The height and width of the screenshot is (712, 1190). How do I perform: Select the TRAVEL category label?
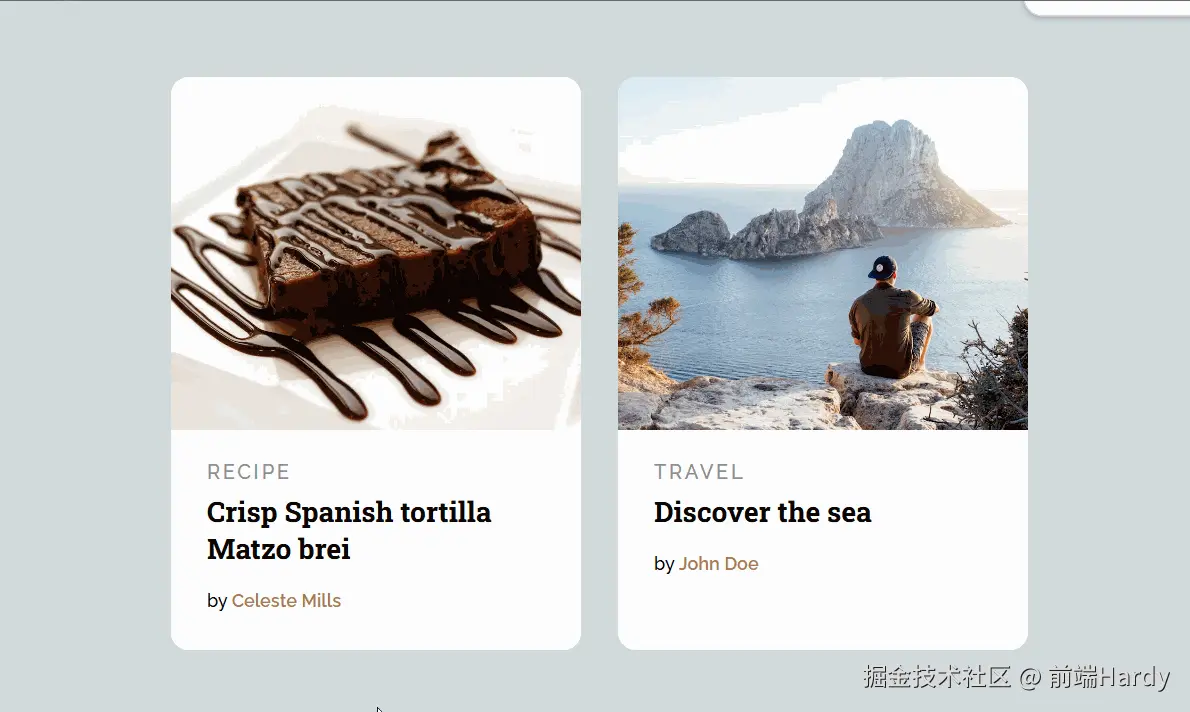pyautogui.click(x=699, y=472)
